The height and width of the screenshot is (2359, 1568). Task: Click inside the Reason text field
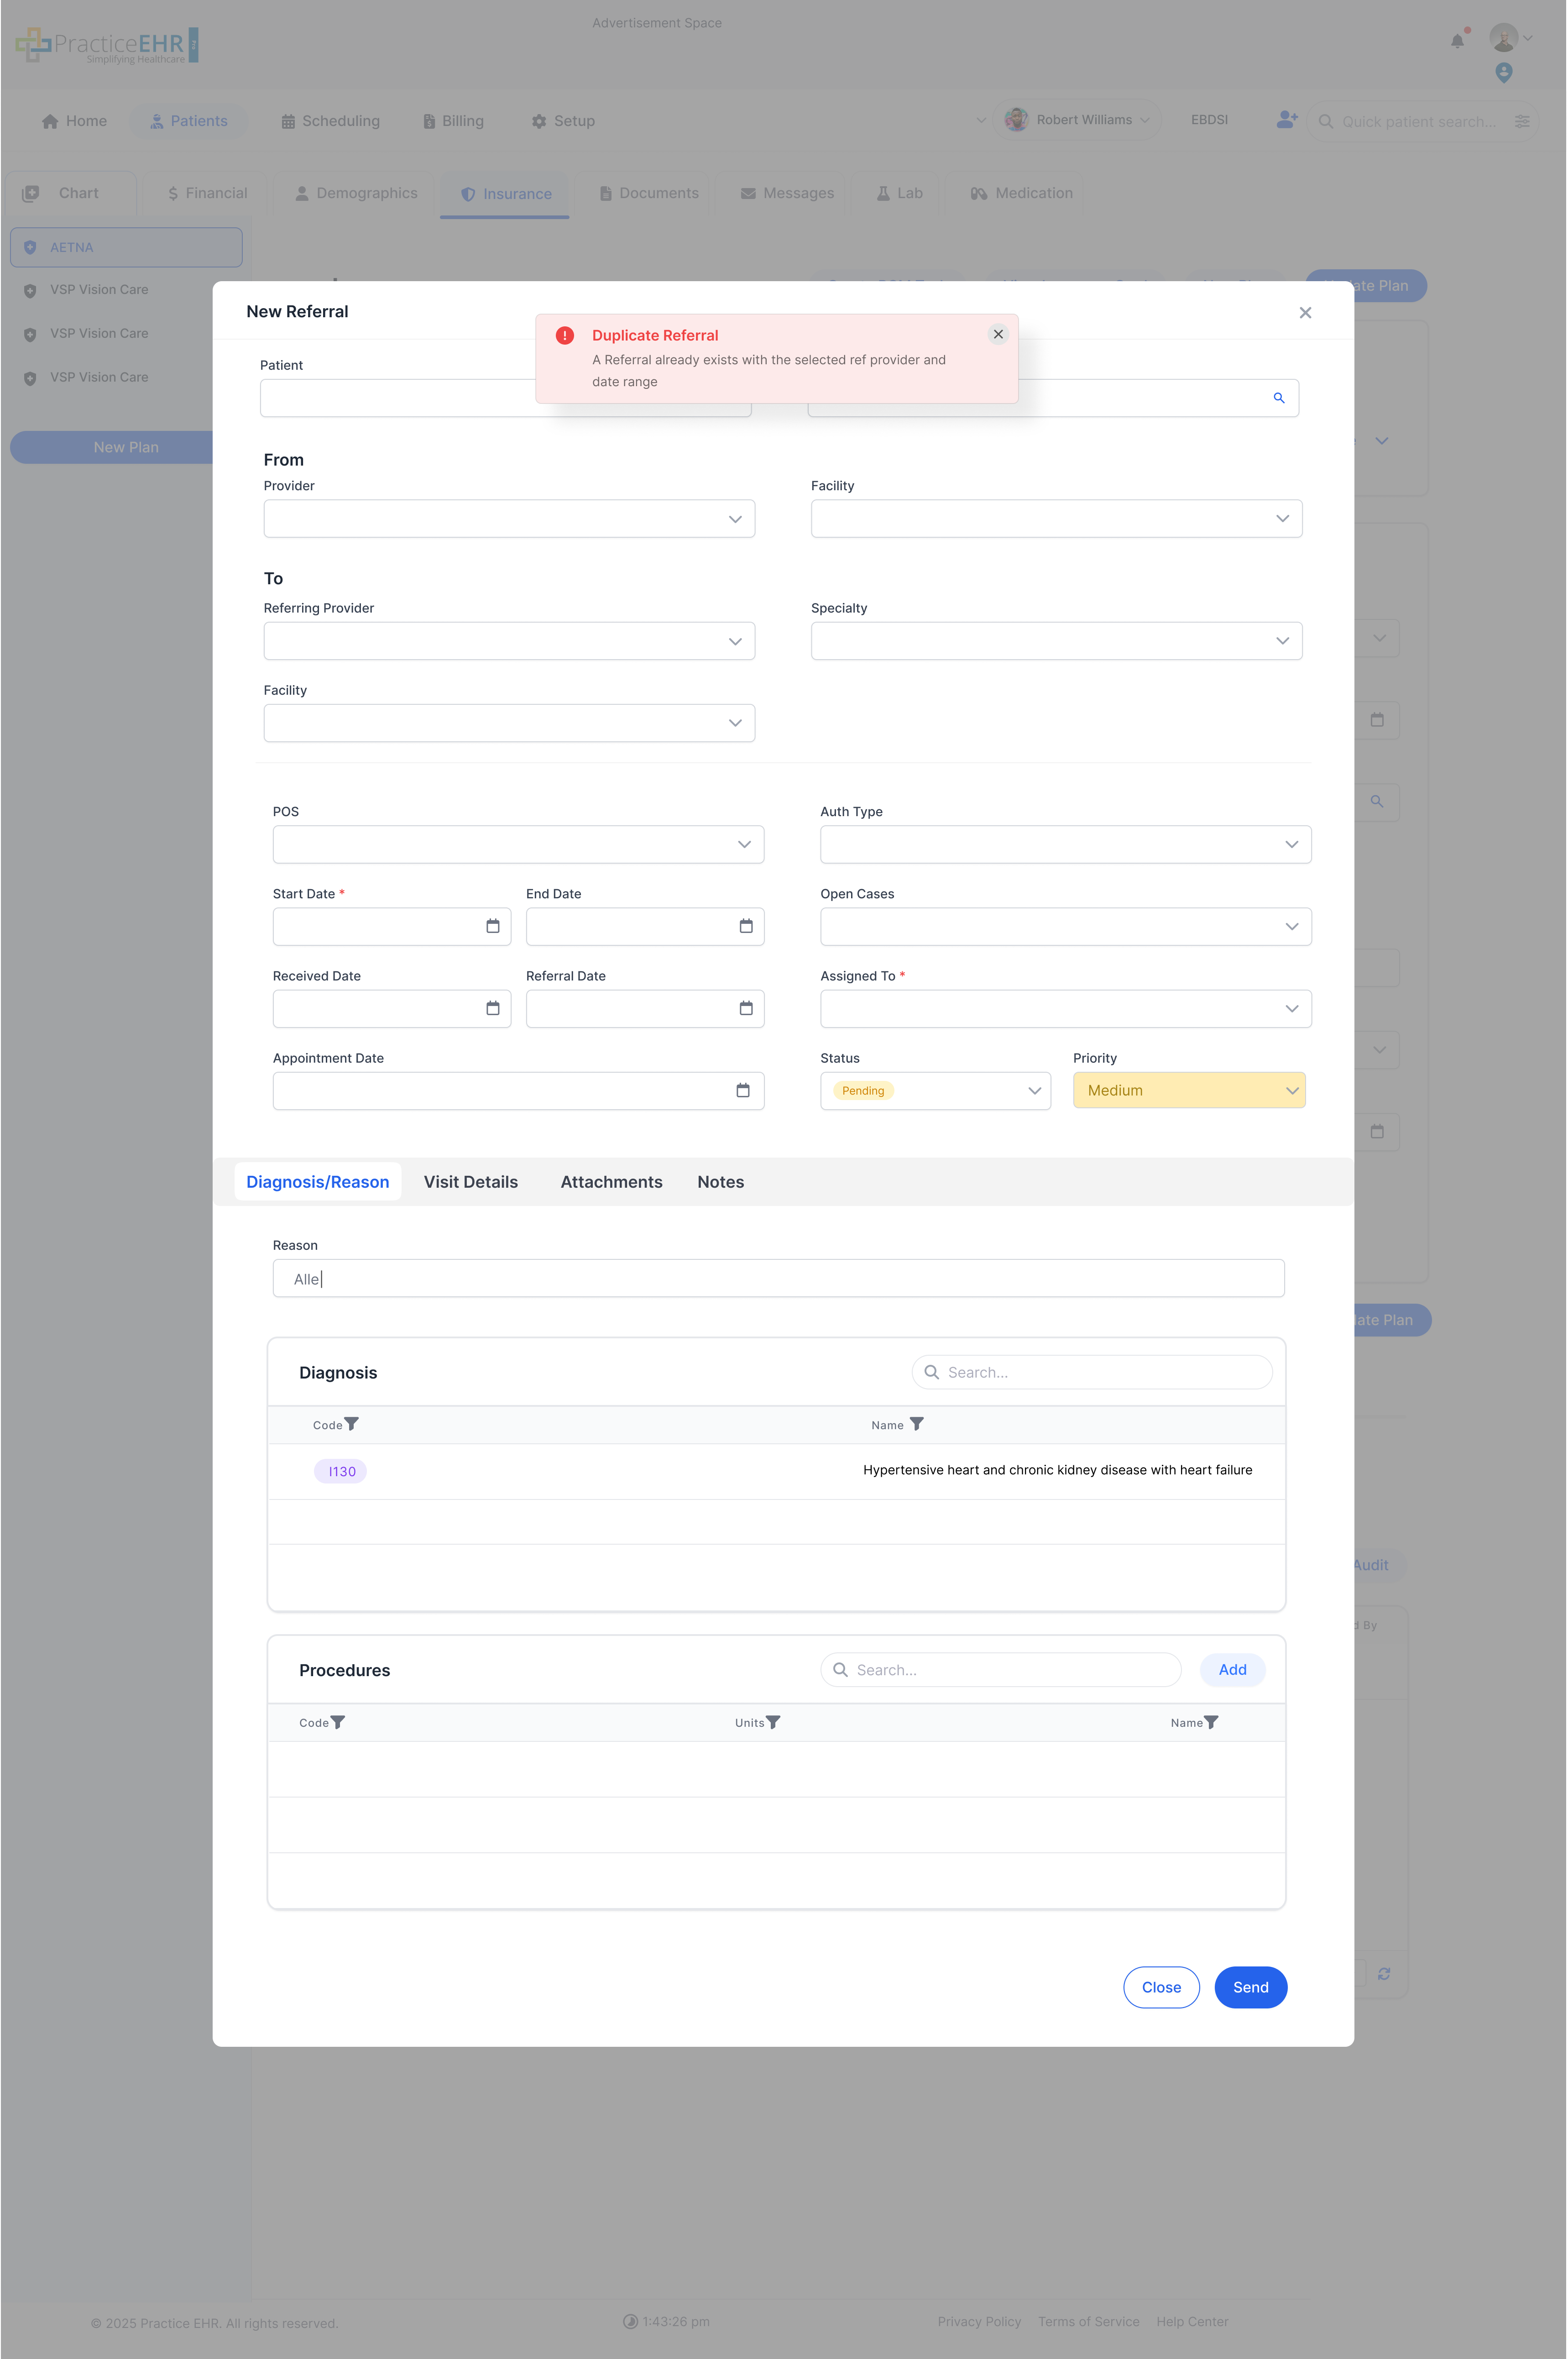coord(778,1278)
